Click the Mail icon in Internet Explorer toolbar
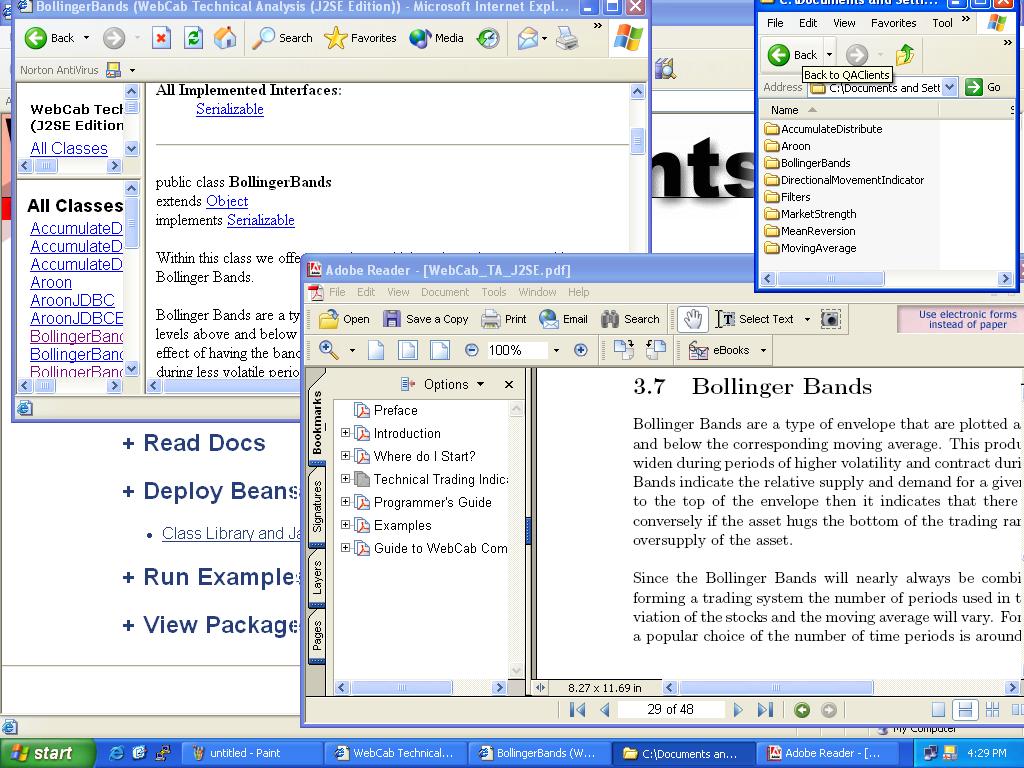The image size is (1024, 768). pos(528,39)
